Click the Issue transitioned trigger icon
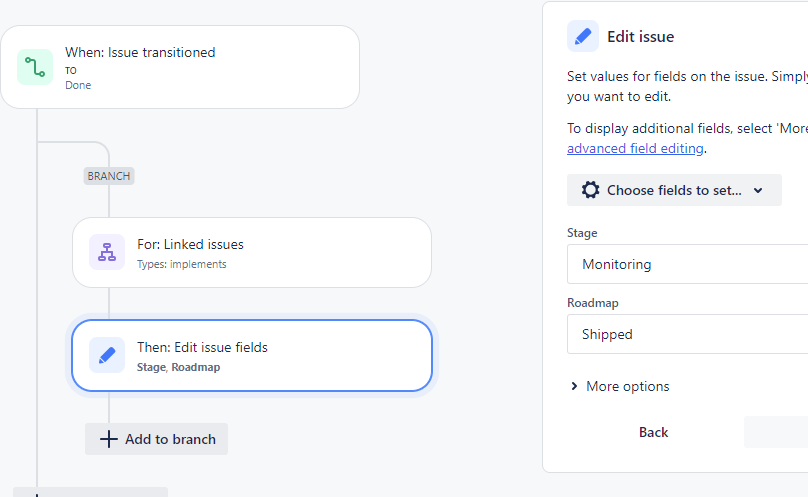 [x=35, y=67]
